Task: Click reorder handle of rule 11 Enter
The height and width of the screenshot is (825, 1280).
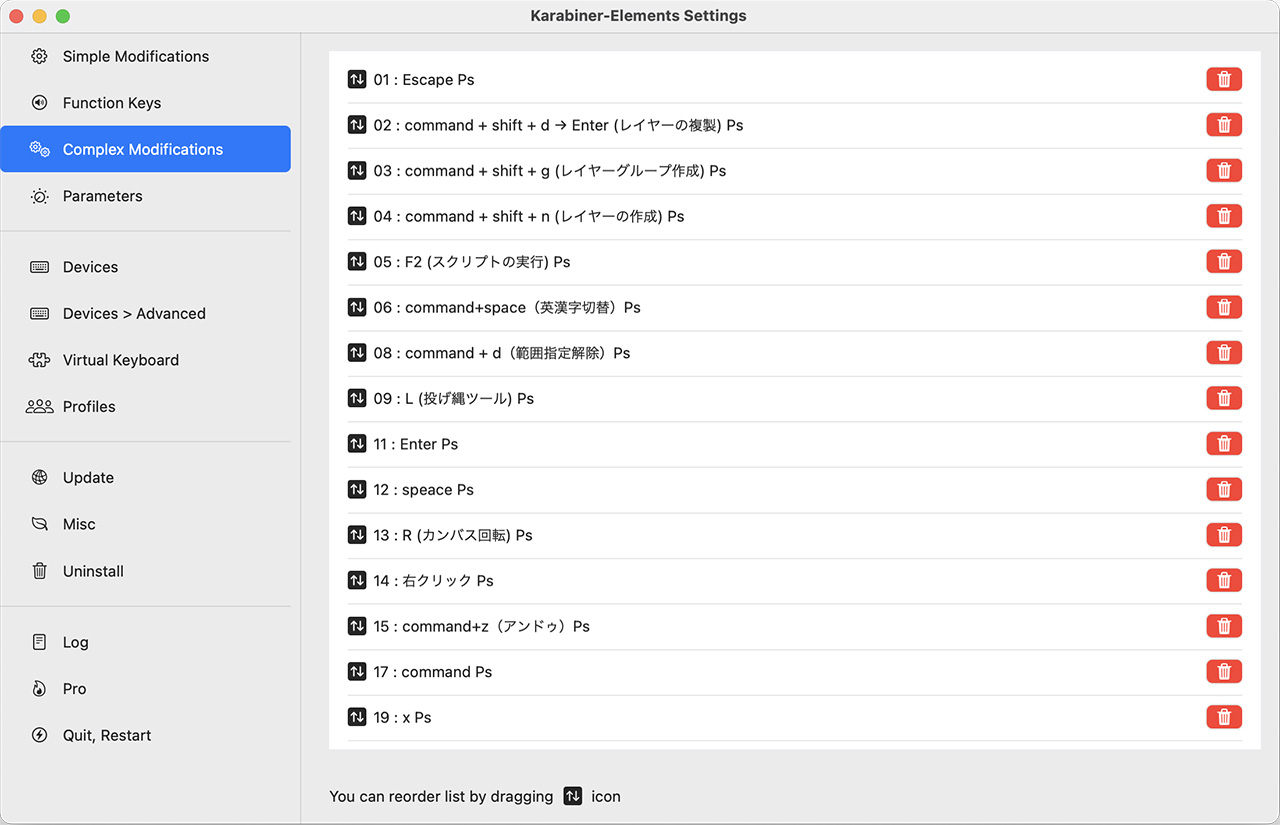Action: click(357, 443)
